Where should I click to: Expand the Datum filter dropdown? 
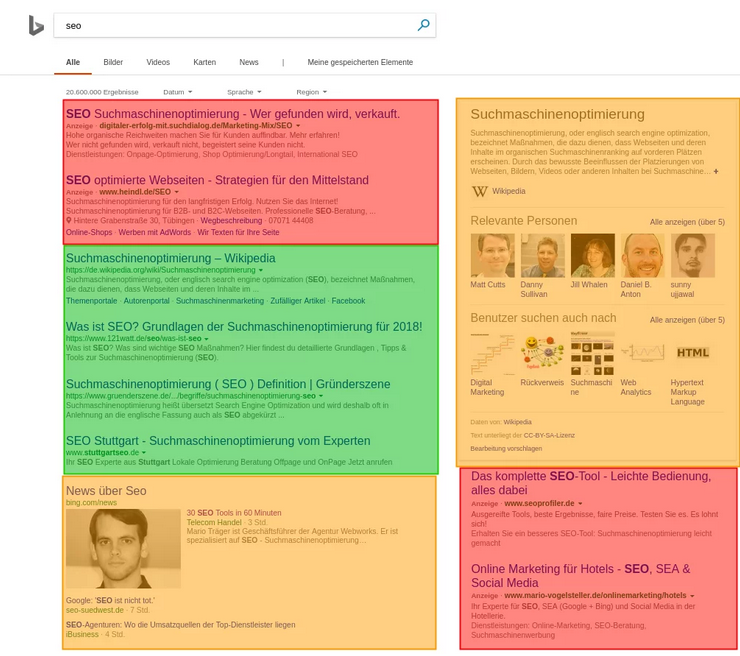[x=177, y=92]
